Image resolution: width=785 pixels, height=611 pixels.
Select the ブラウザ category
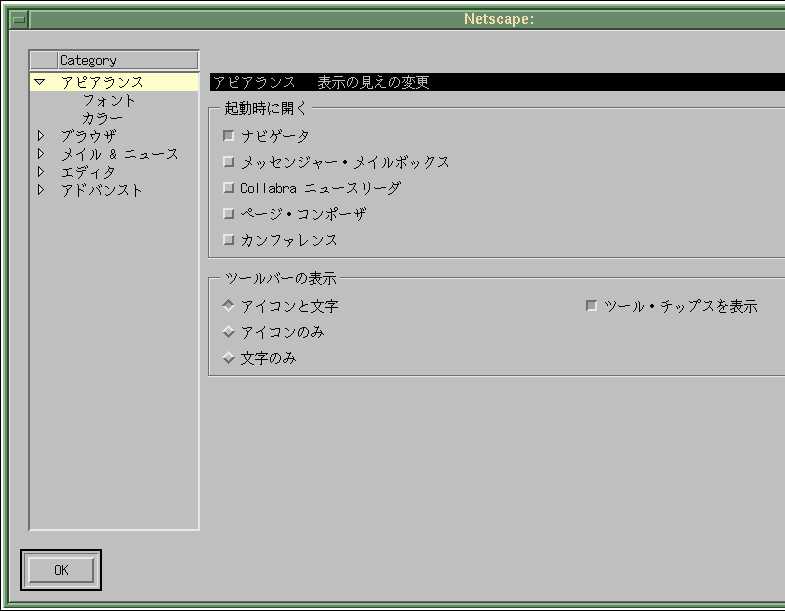[x=89, y=136]
